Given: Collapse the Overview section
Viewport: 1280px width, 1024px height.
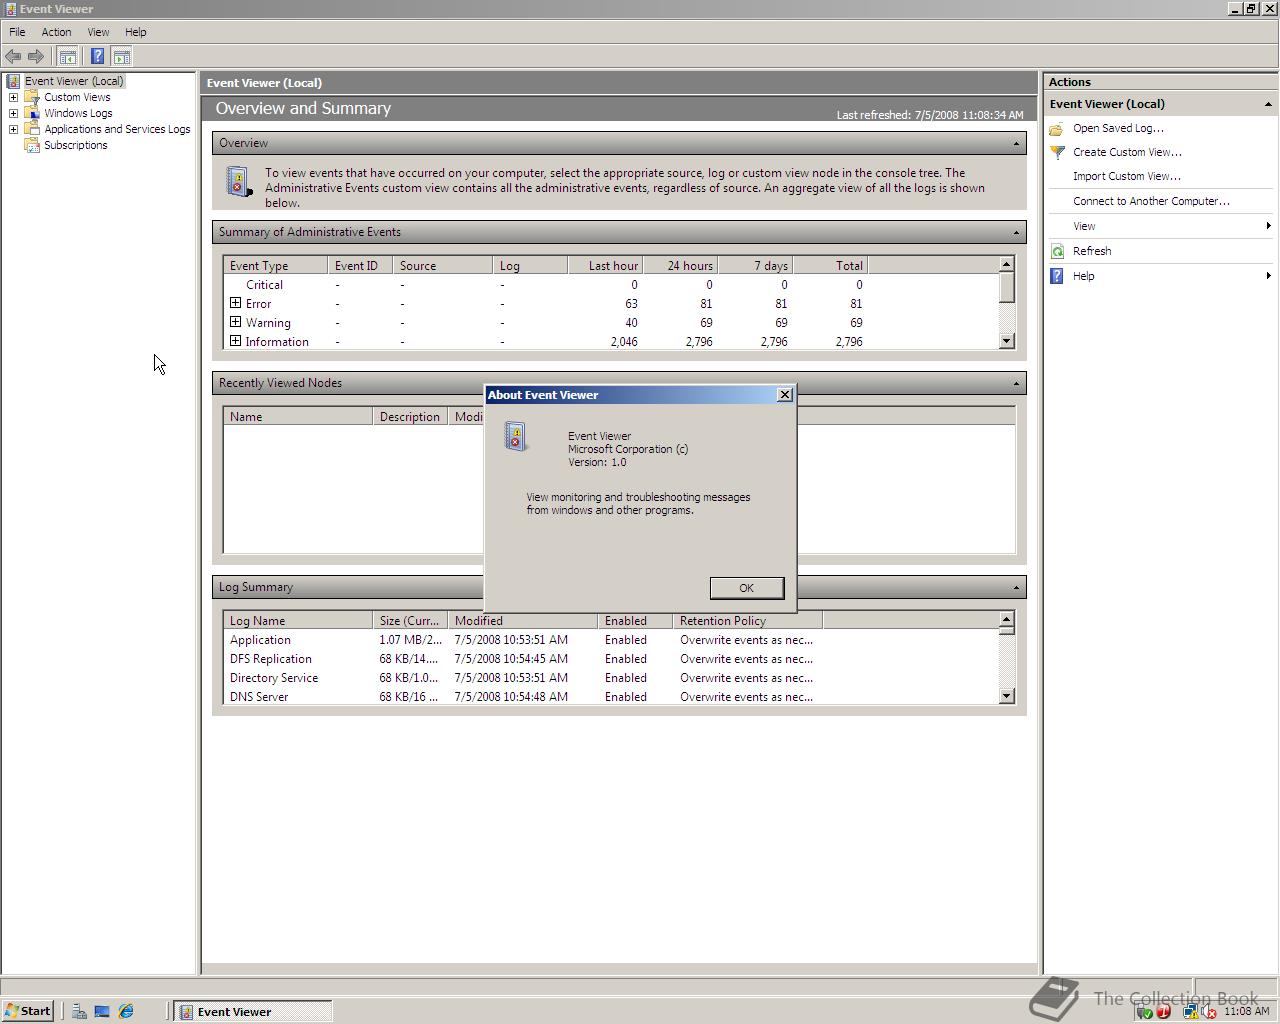Looking at the screenshot, I should 1016,143.
